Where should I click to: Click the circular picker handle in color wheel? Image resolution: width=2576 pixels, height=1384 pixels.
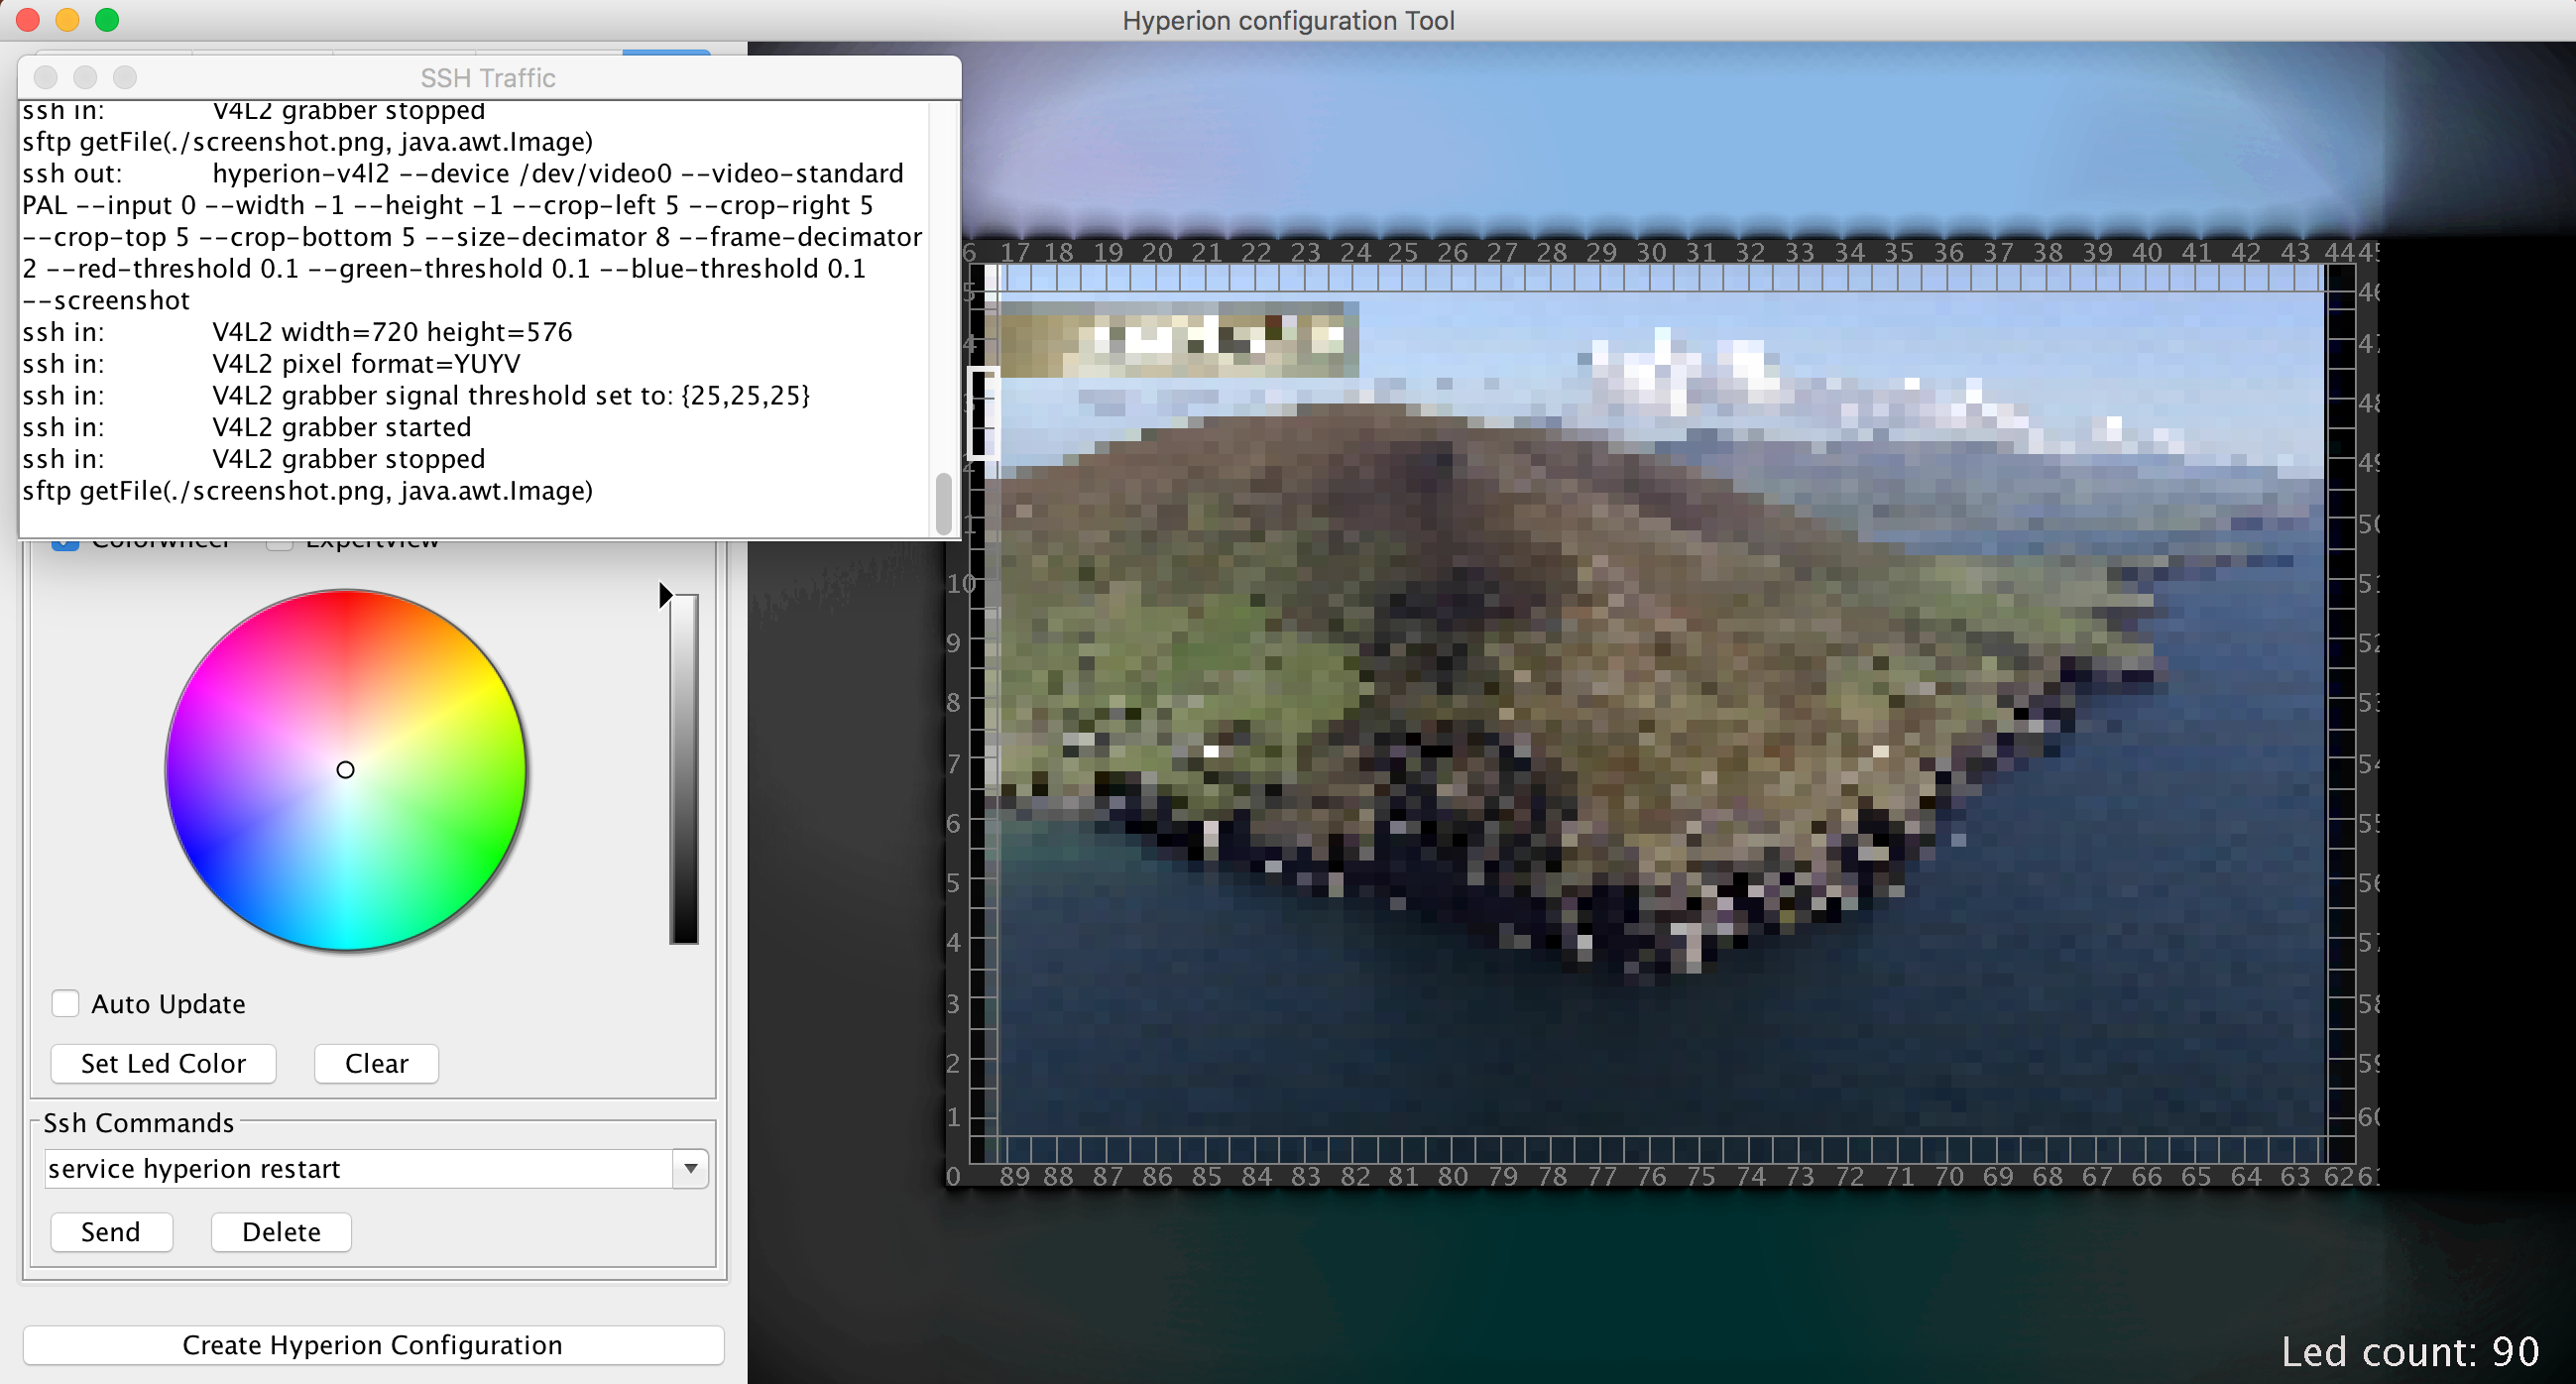pos(345,769)
